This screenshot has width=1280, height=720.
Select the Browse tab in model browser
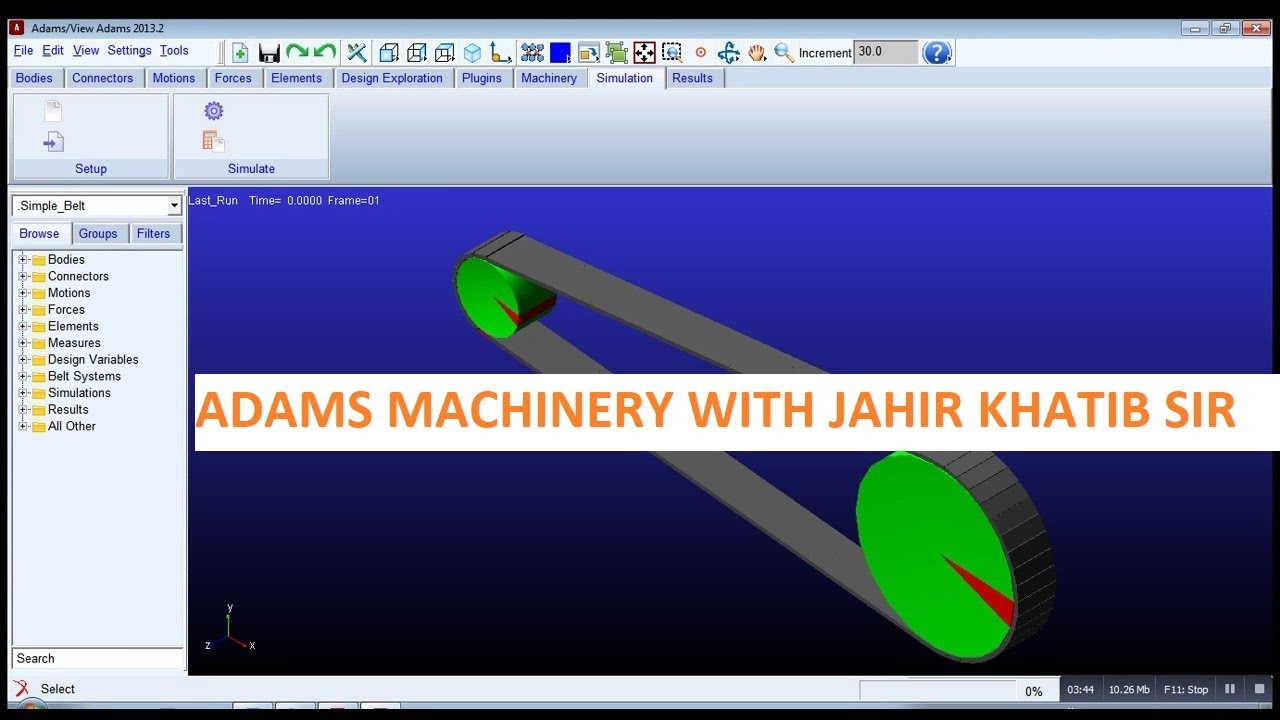click(40, 233)
